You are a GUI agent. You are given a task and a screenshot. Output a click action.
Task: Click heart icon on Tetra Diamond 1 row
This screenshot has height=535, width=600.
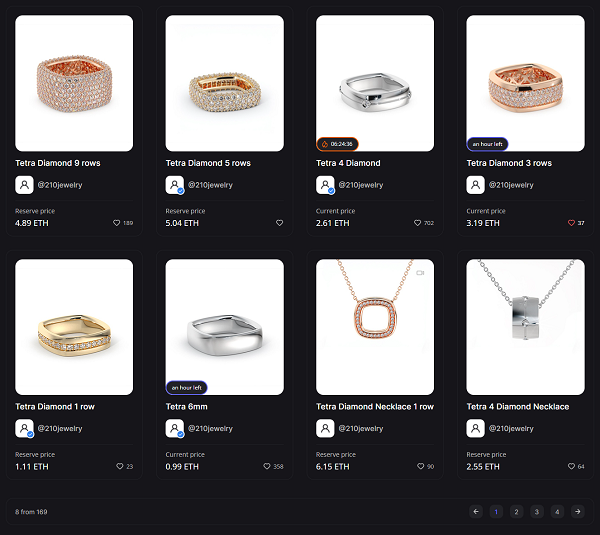pyautogui.click(x=120, y=466)
